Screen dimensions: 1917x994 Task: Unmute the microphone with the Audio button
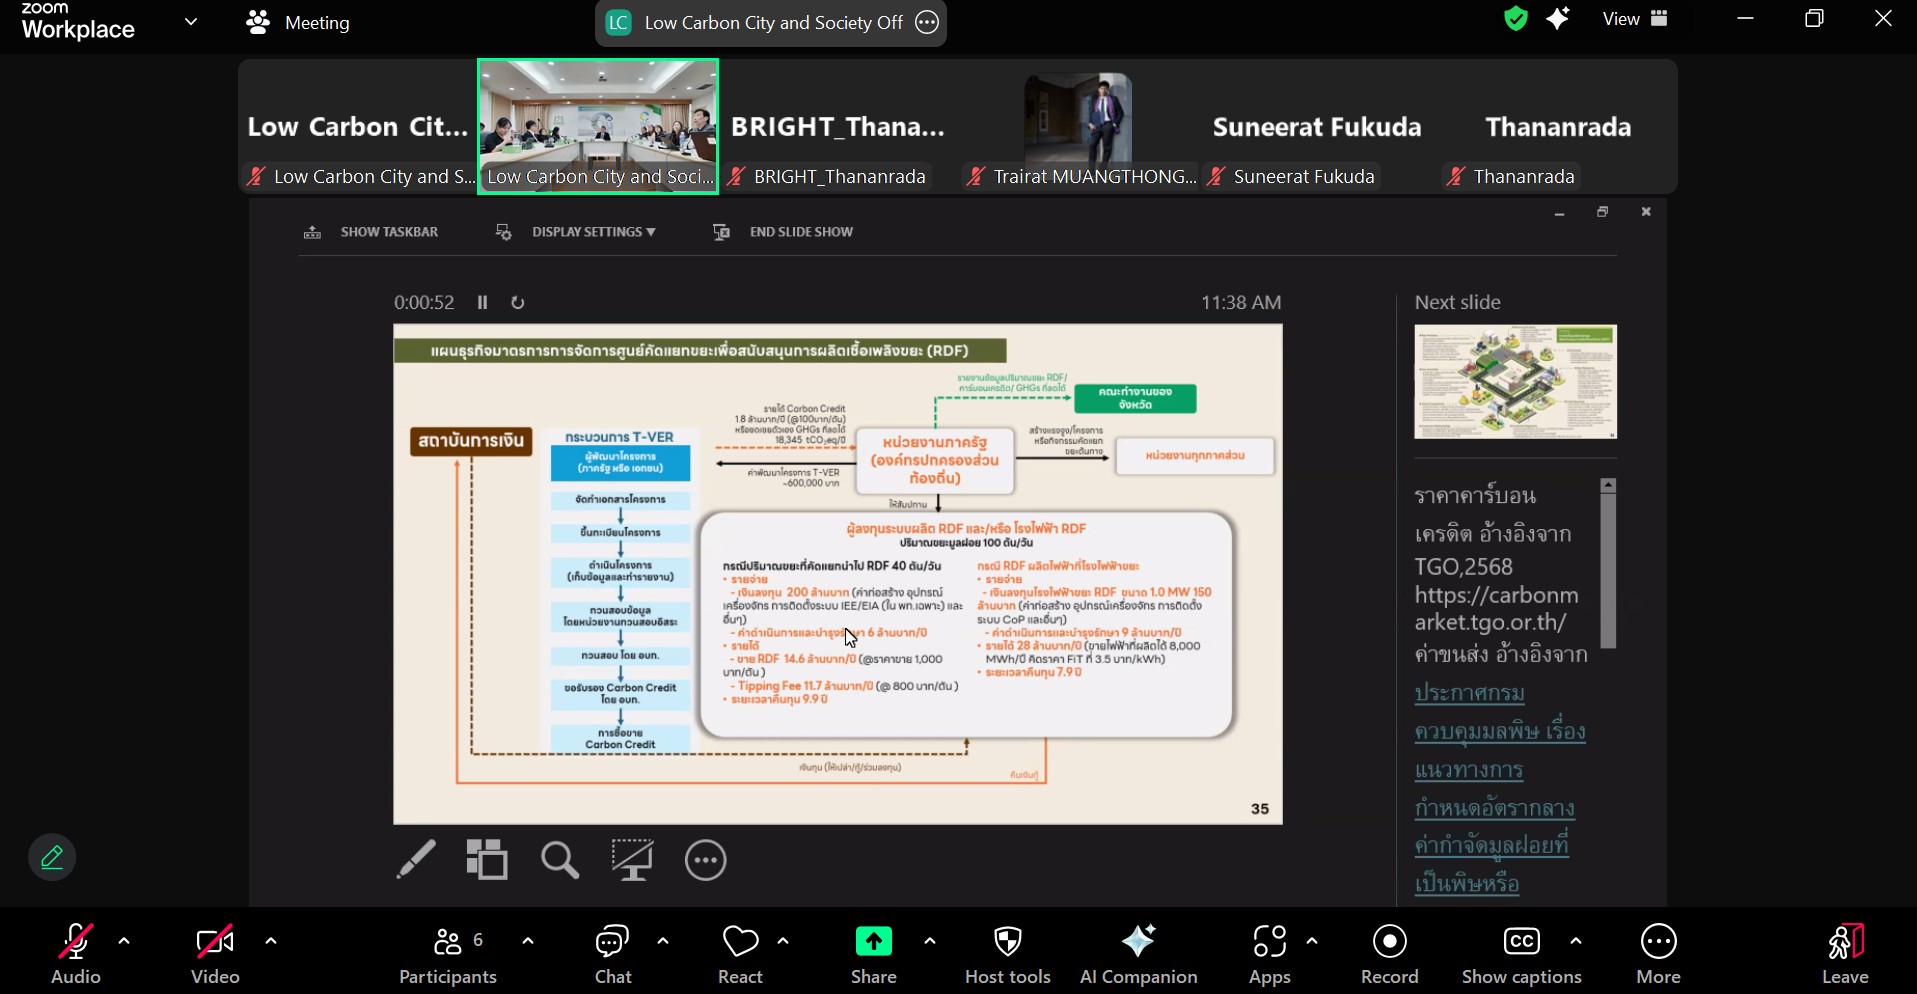point(76,954)
